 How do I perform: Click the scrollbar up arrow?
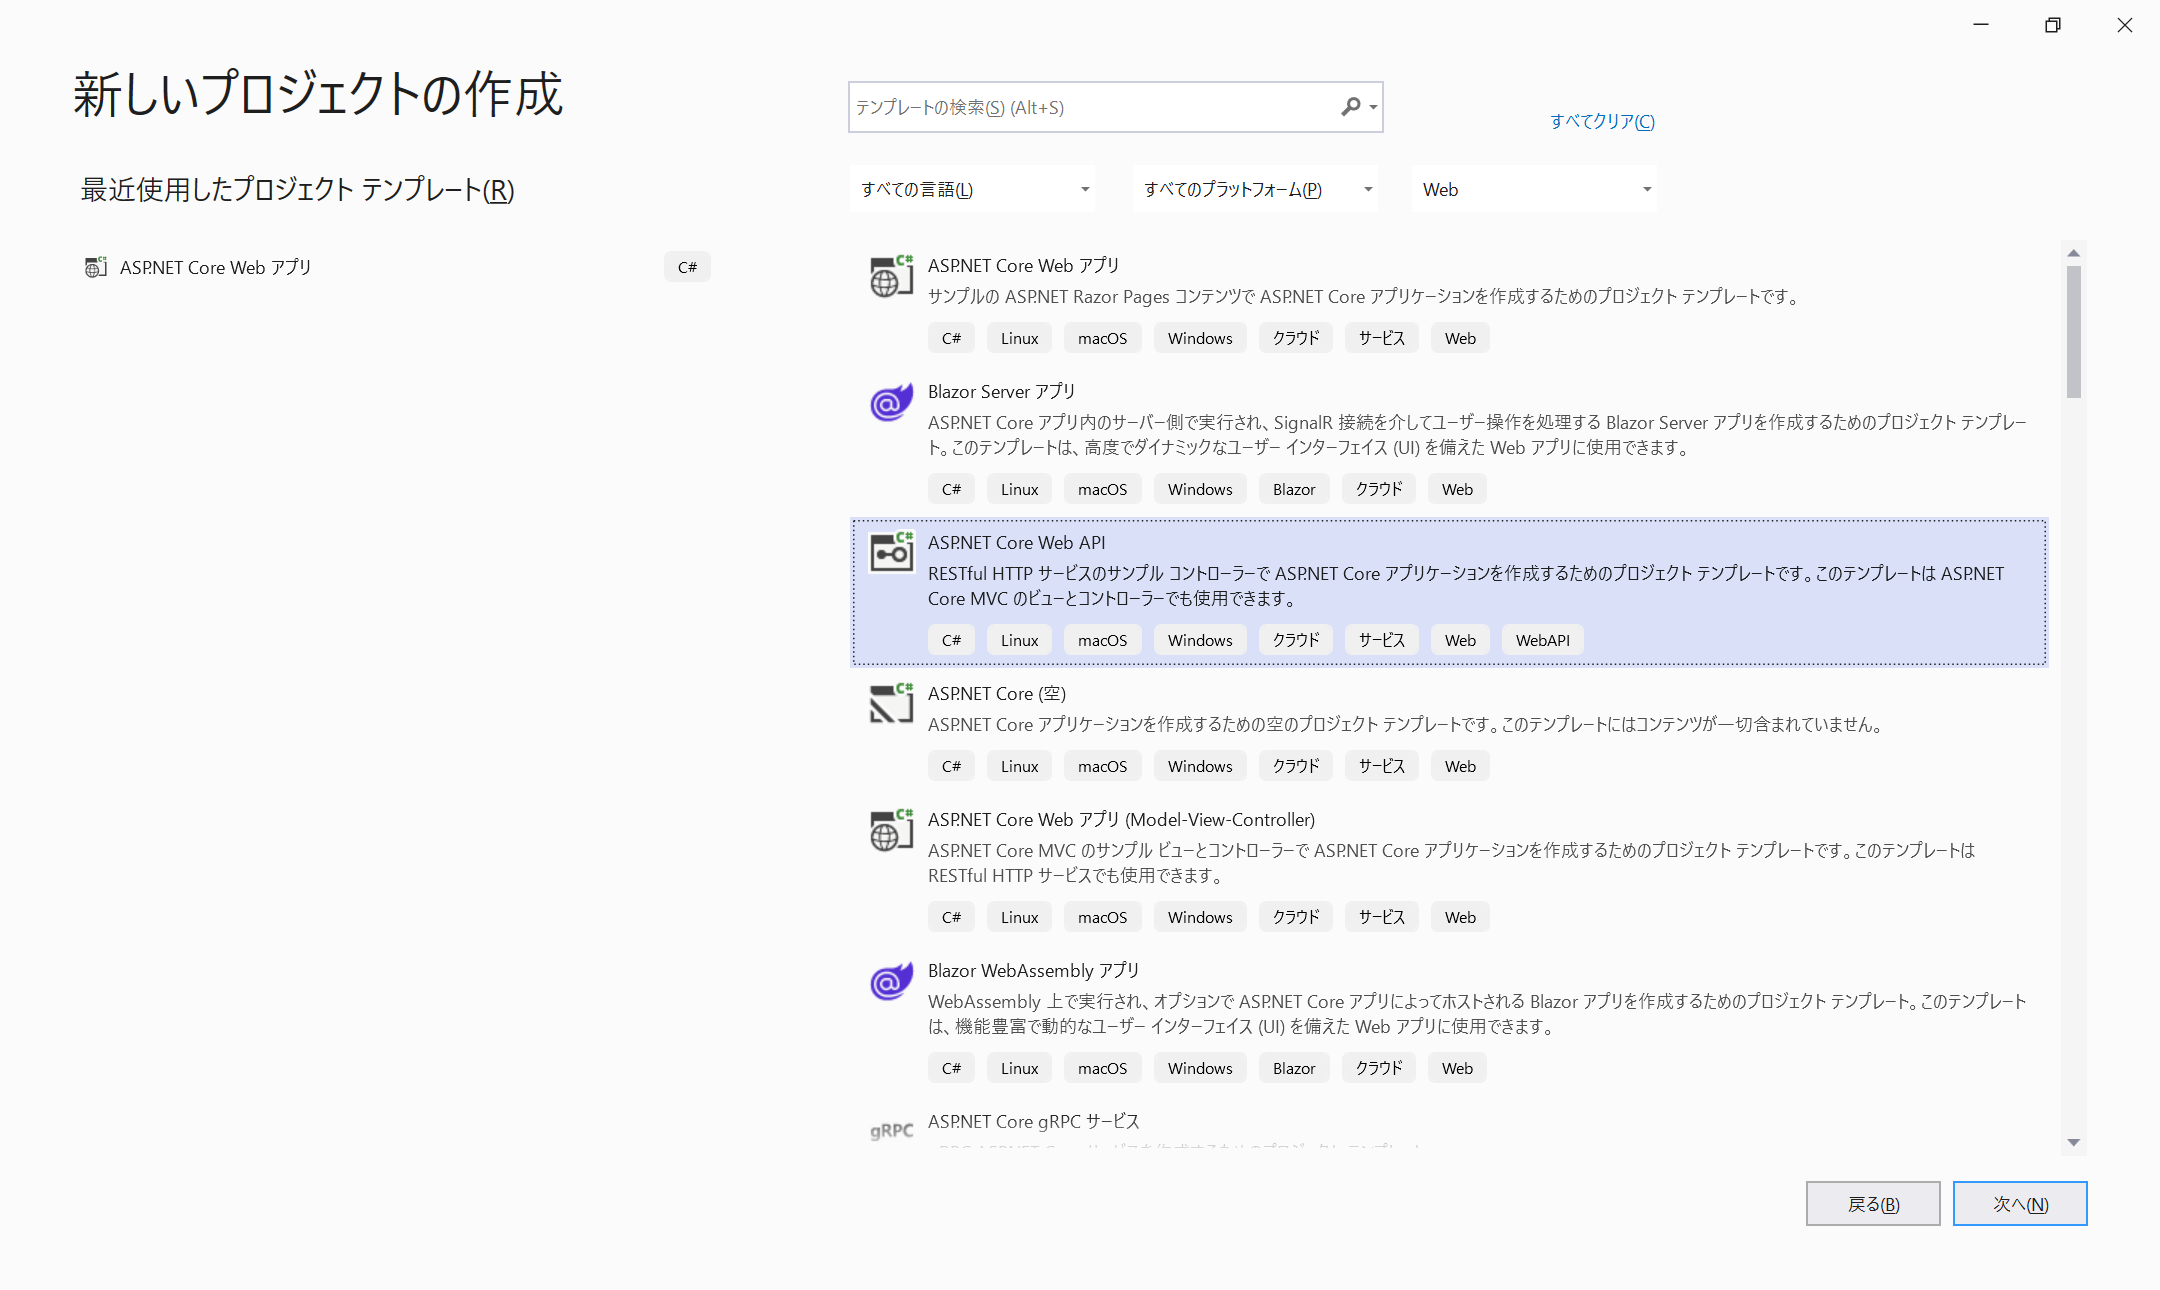click(2074, 253)
